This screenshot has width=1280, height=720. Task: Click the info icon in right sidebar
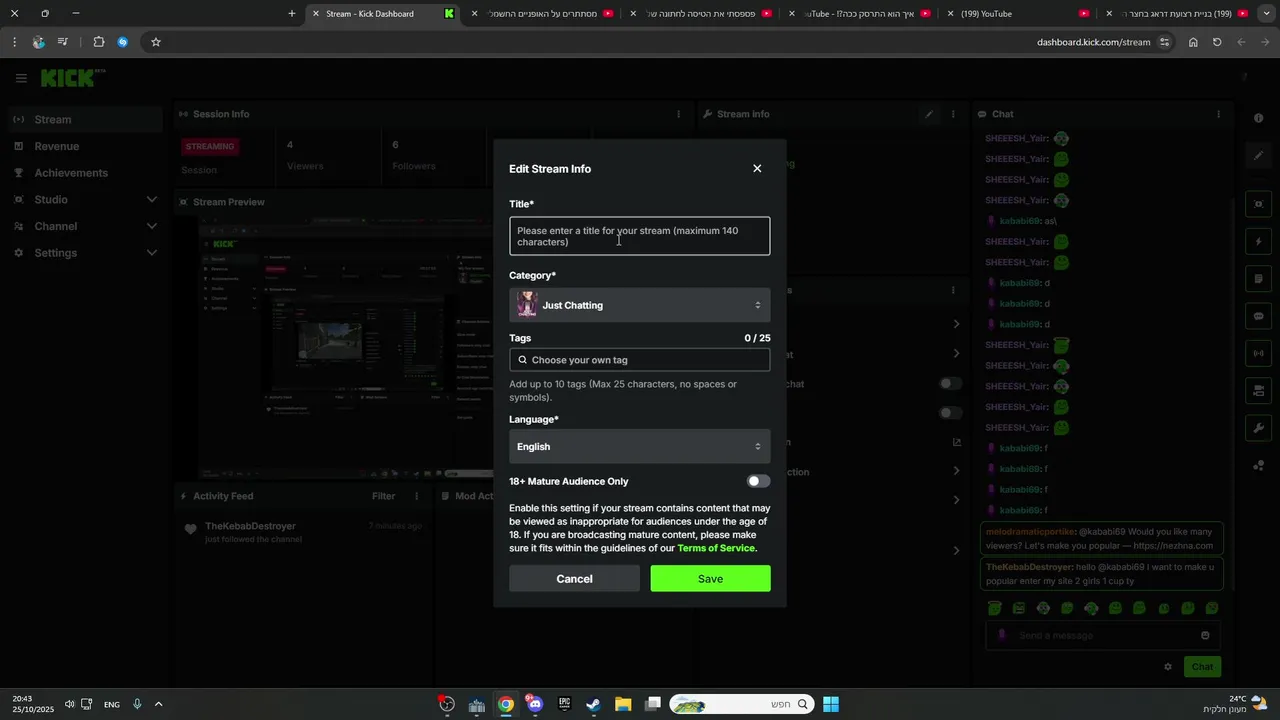coord(1258,118)
